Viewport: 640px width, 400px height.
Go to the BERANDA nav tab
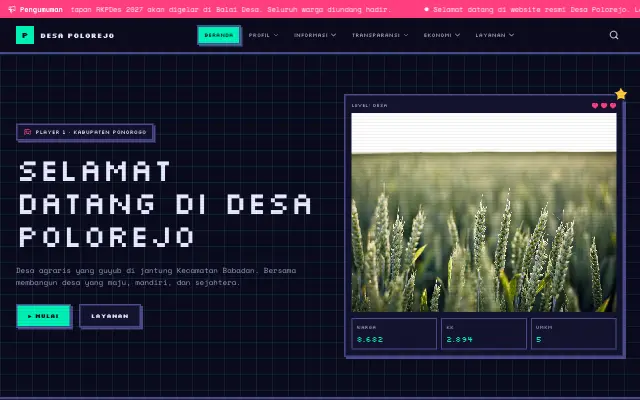219,35
